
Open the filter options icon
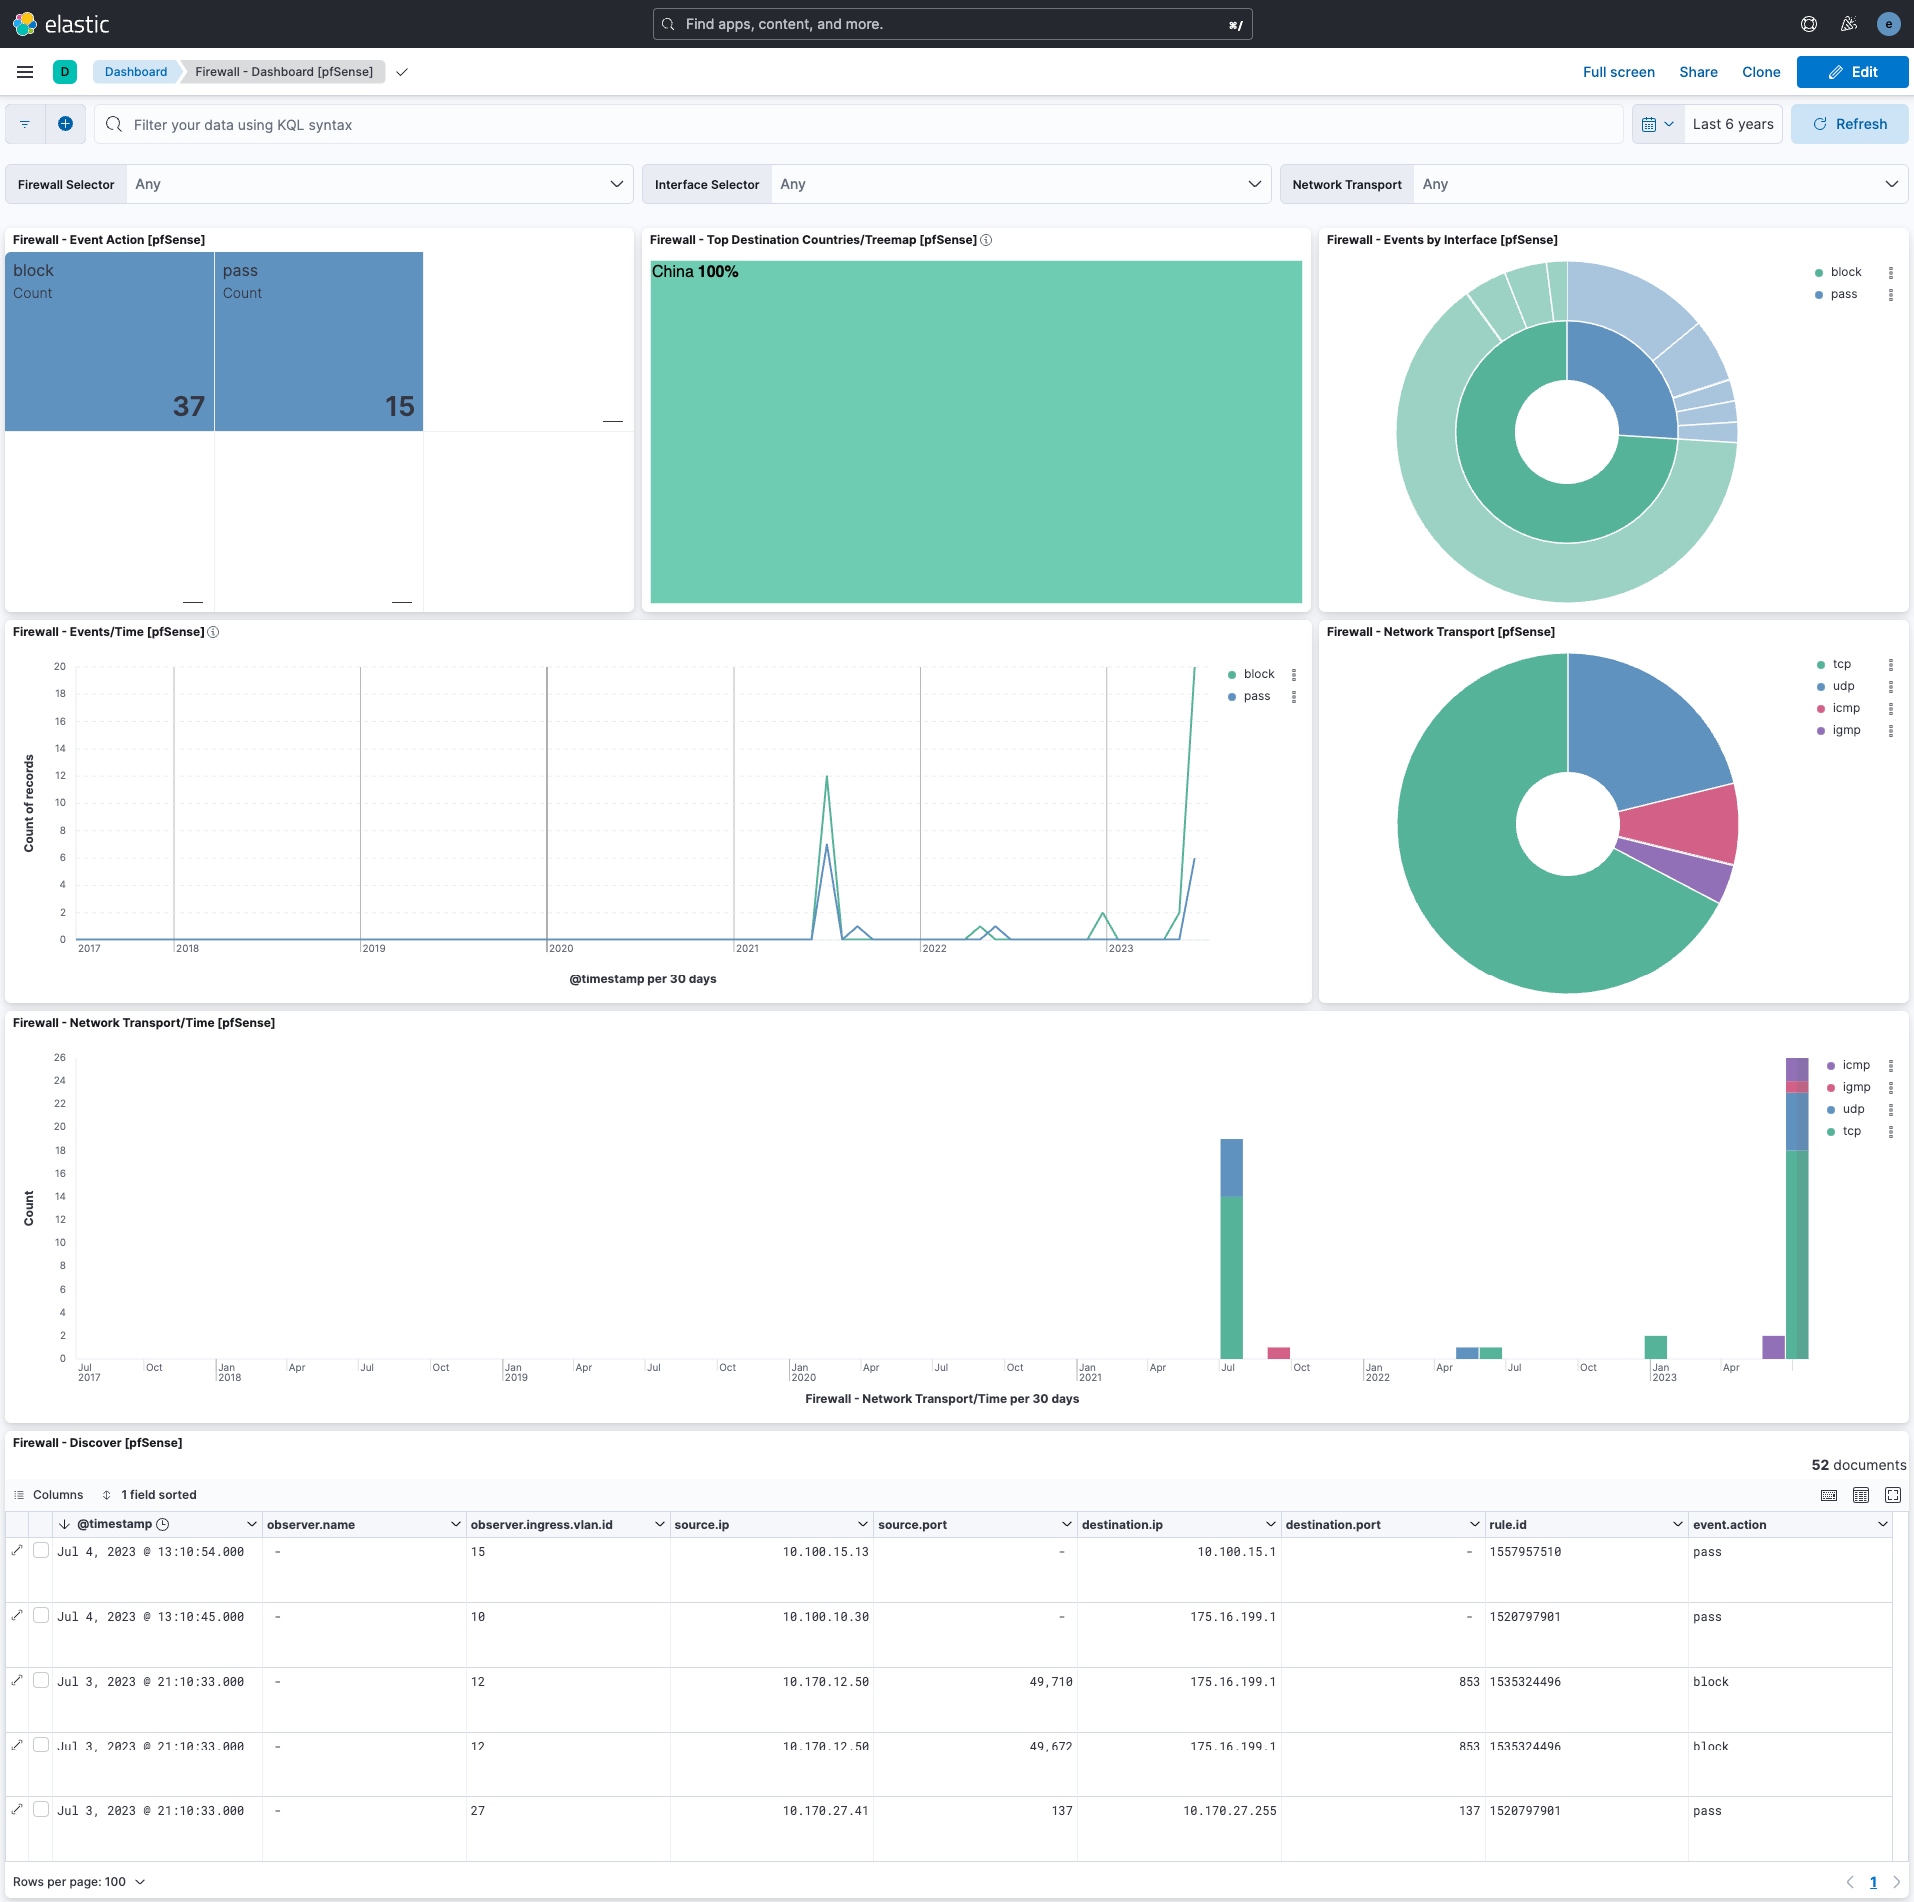[24, 123]
